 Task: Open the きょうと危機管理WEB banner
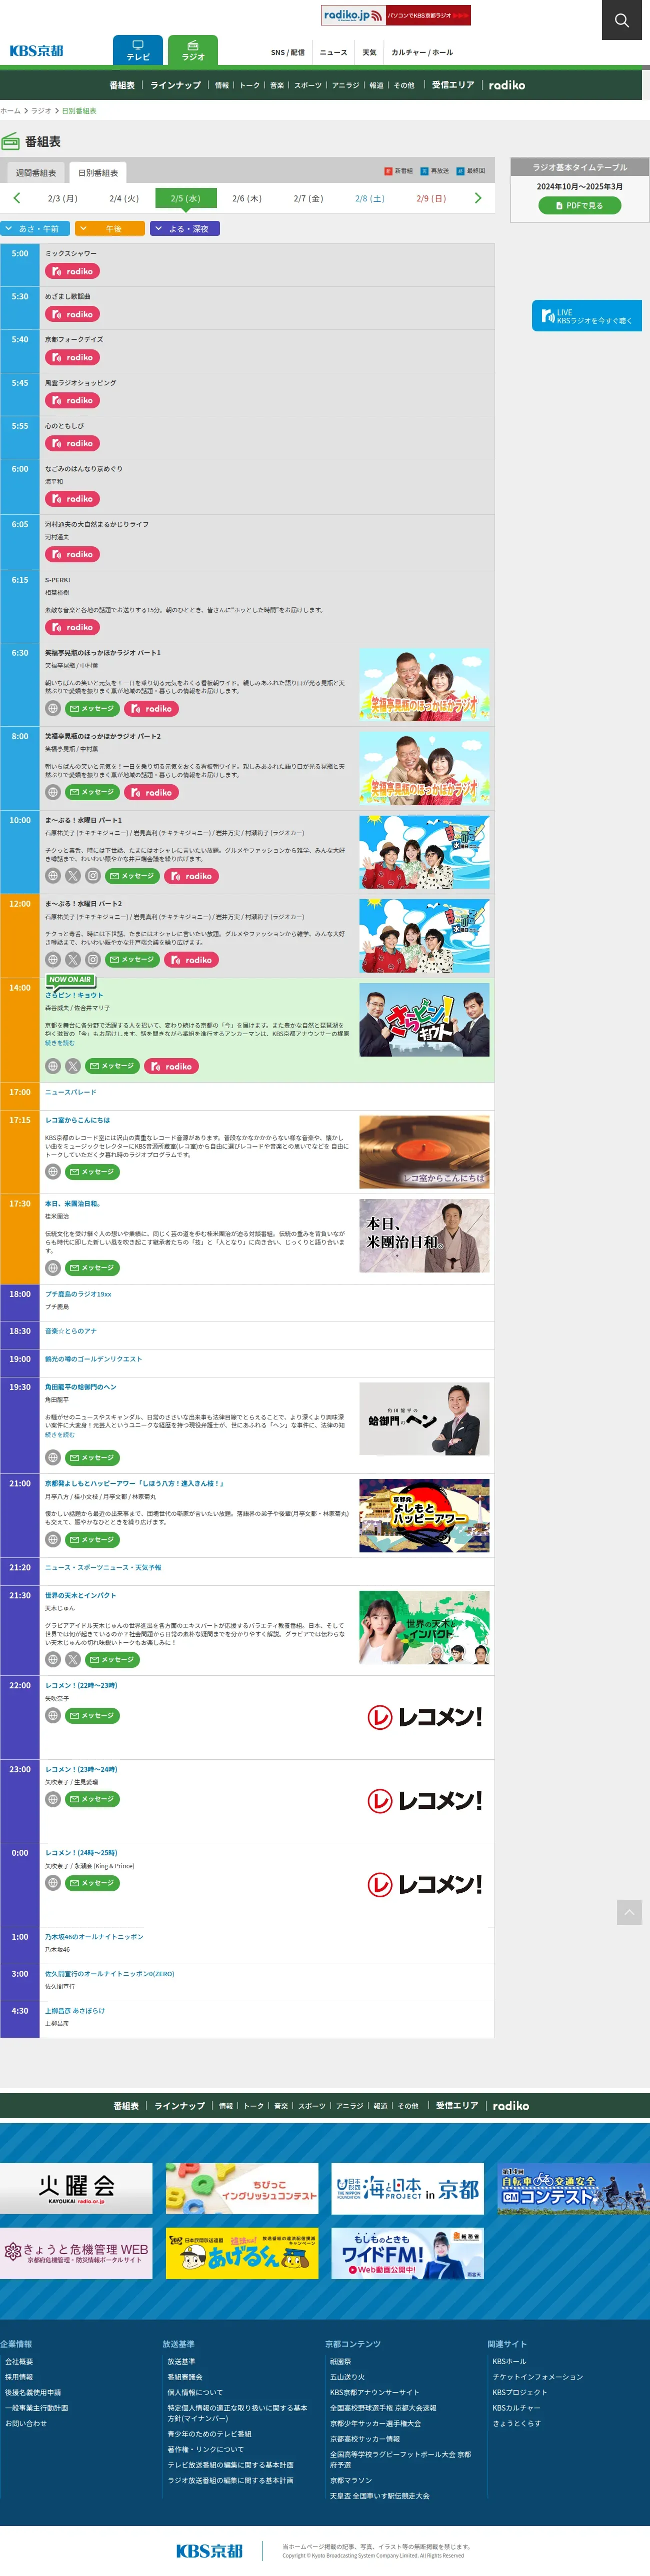click(76, 2254)
